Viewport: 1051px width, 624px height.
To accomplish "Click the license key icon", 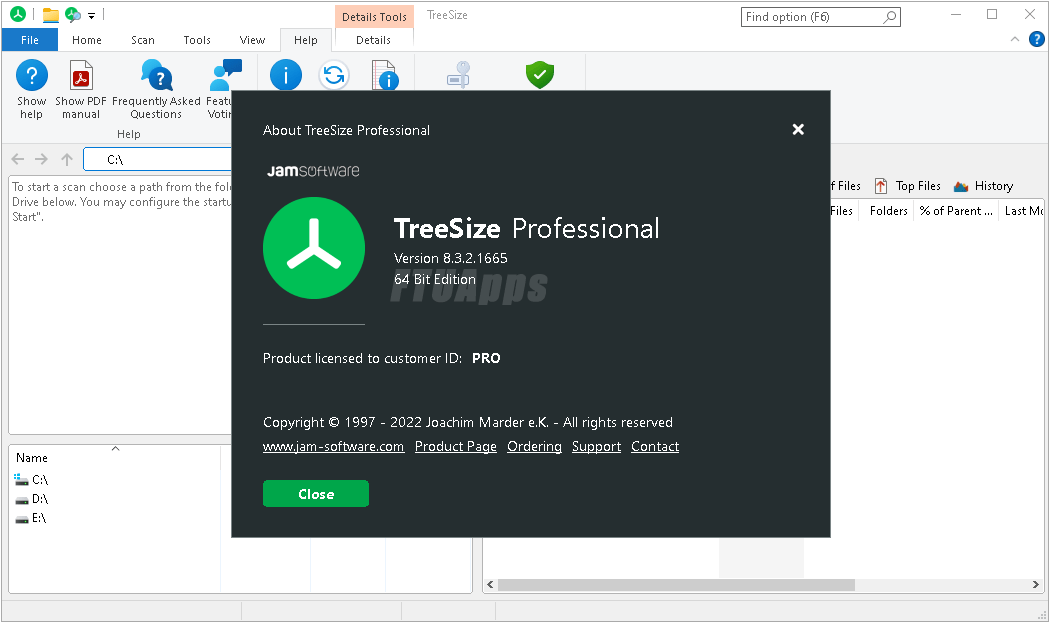I will tap(459, 75).
